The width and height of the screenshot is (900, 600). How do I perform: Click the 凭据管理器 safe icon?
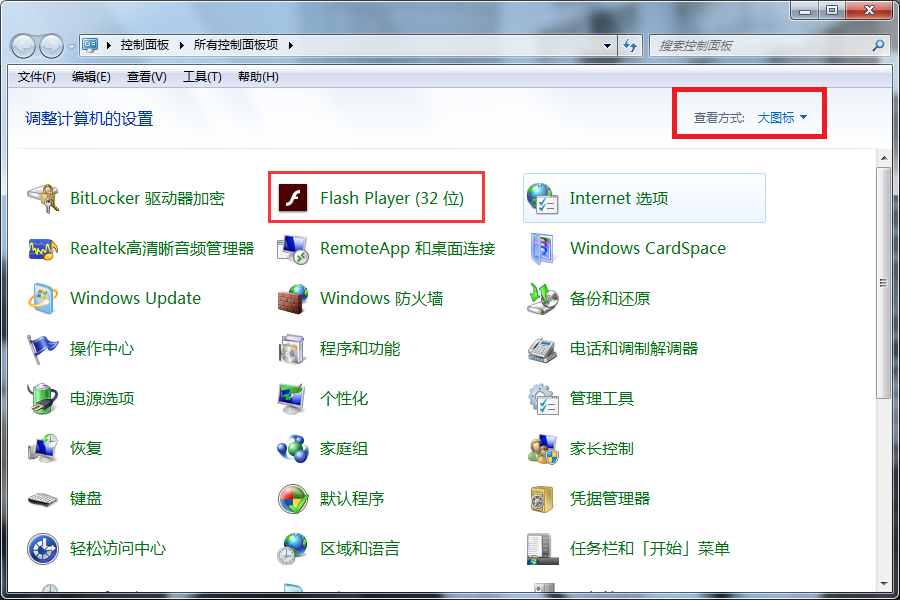[x=542, y=498]
